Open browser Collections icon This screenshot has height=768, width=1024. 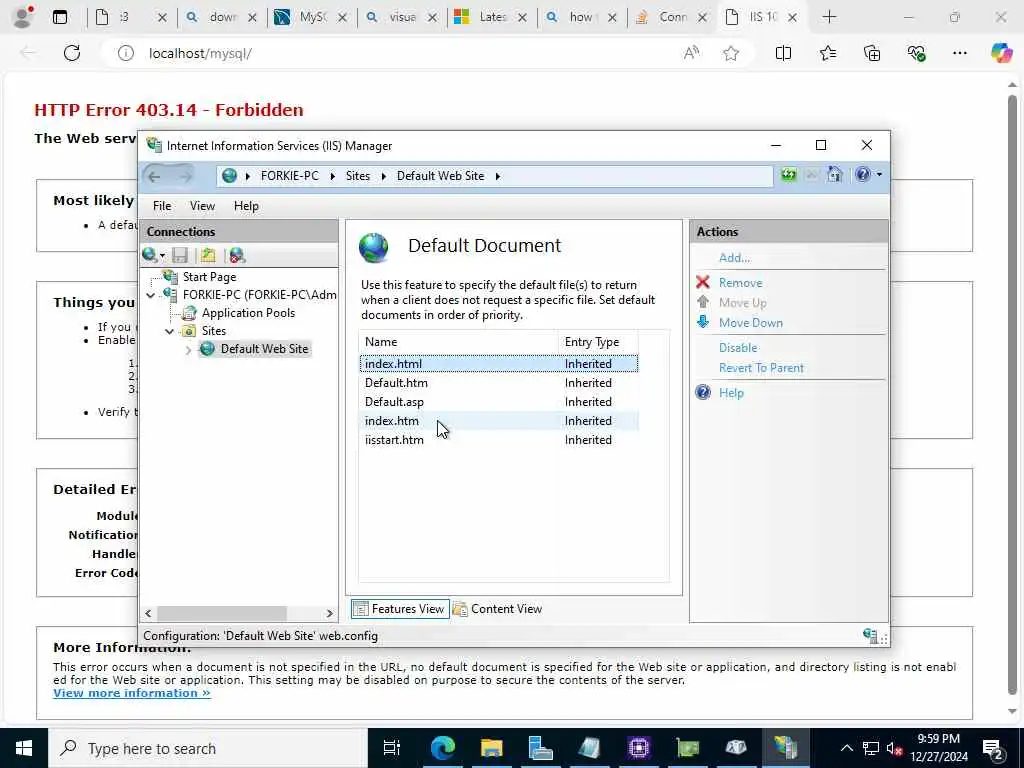pos(872,53)
